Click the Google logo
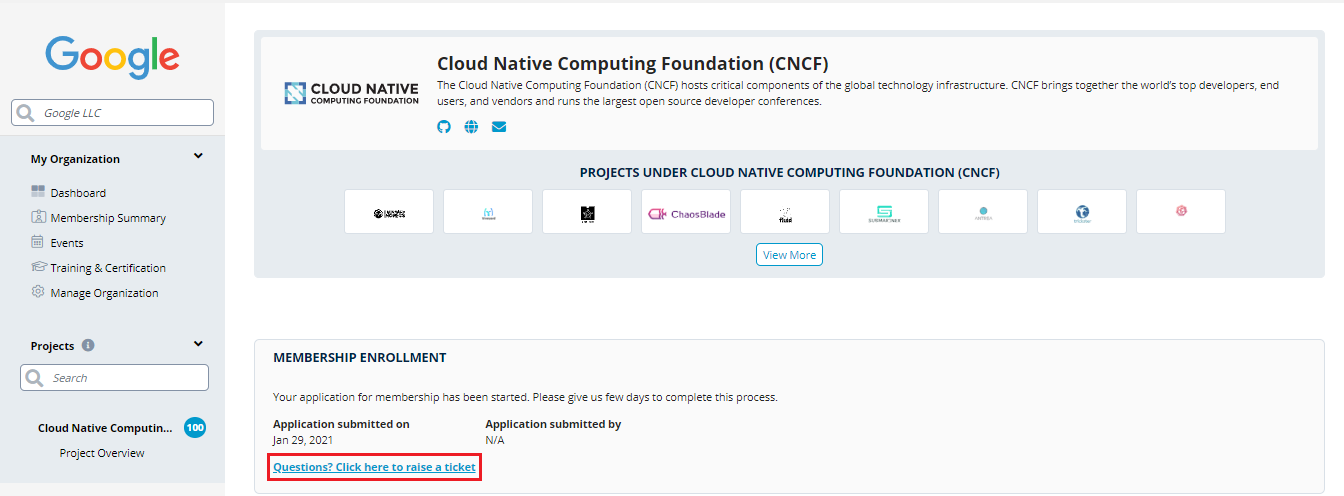The height and width of the screenshot is (496, 1344). coord(112,57)
